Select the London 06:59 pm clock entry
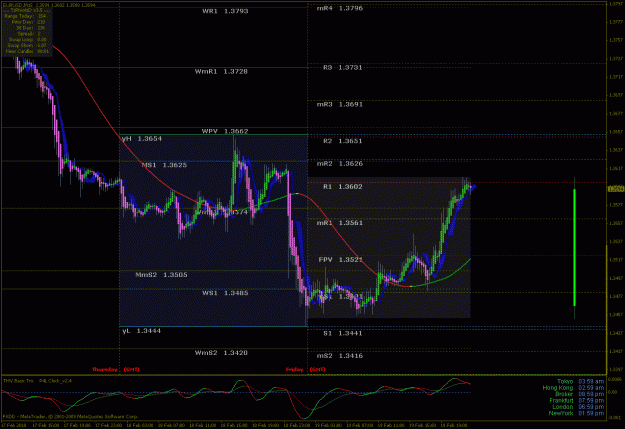The height and width of the screenshot is (429, 625). click(578, 407)
